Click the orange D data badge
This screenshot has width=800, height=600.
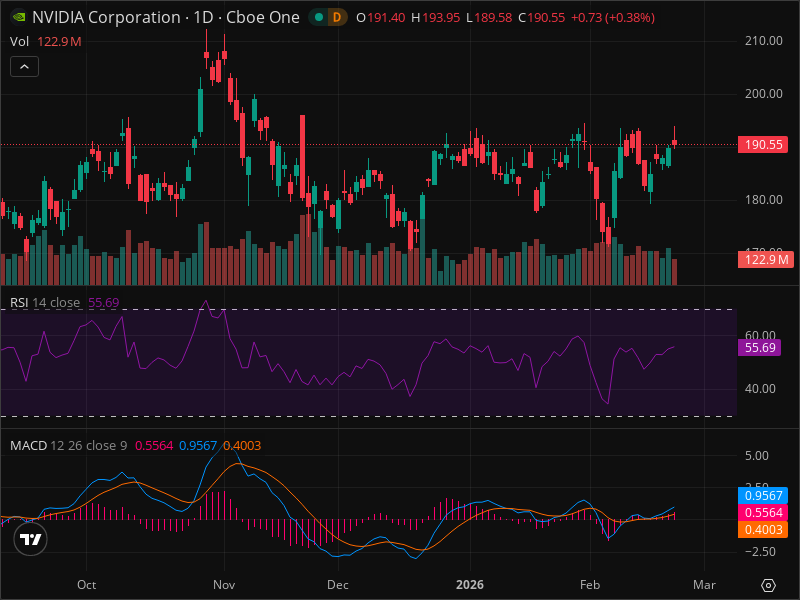tap(337, 17)
